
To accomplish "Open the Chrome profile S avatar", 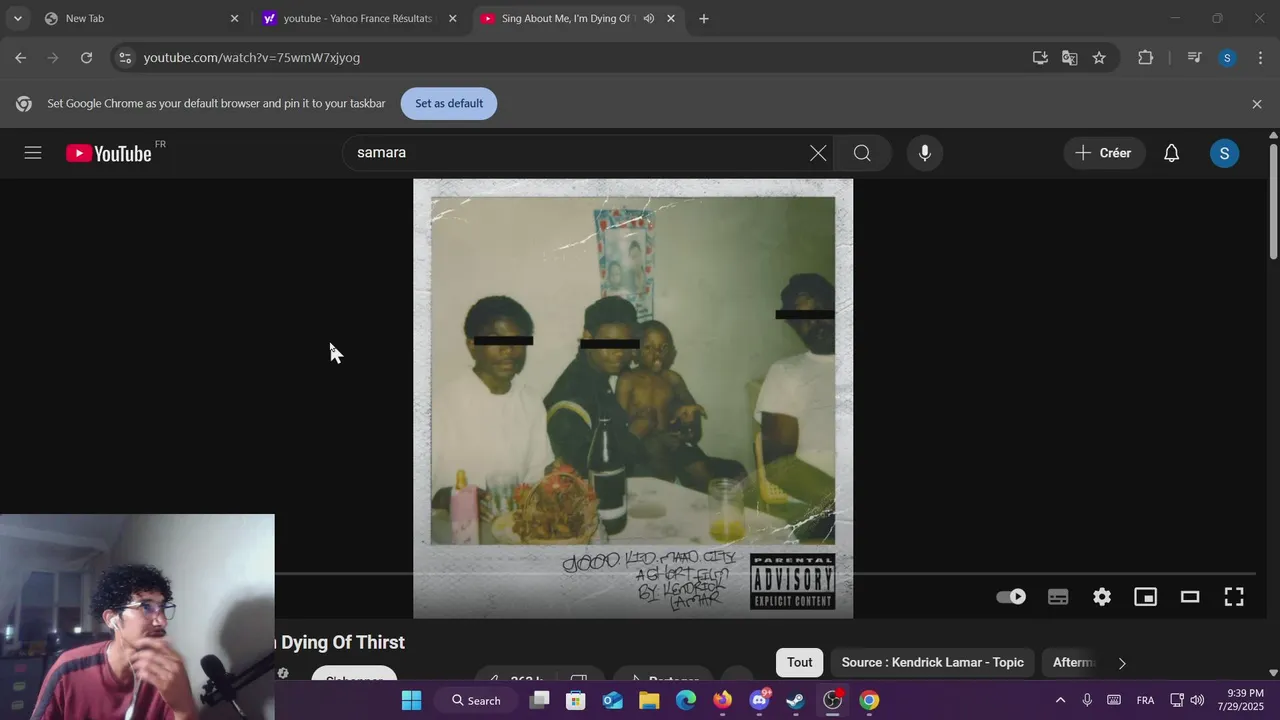I will 1227,58.
